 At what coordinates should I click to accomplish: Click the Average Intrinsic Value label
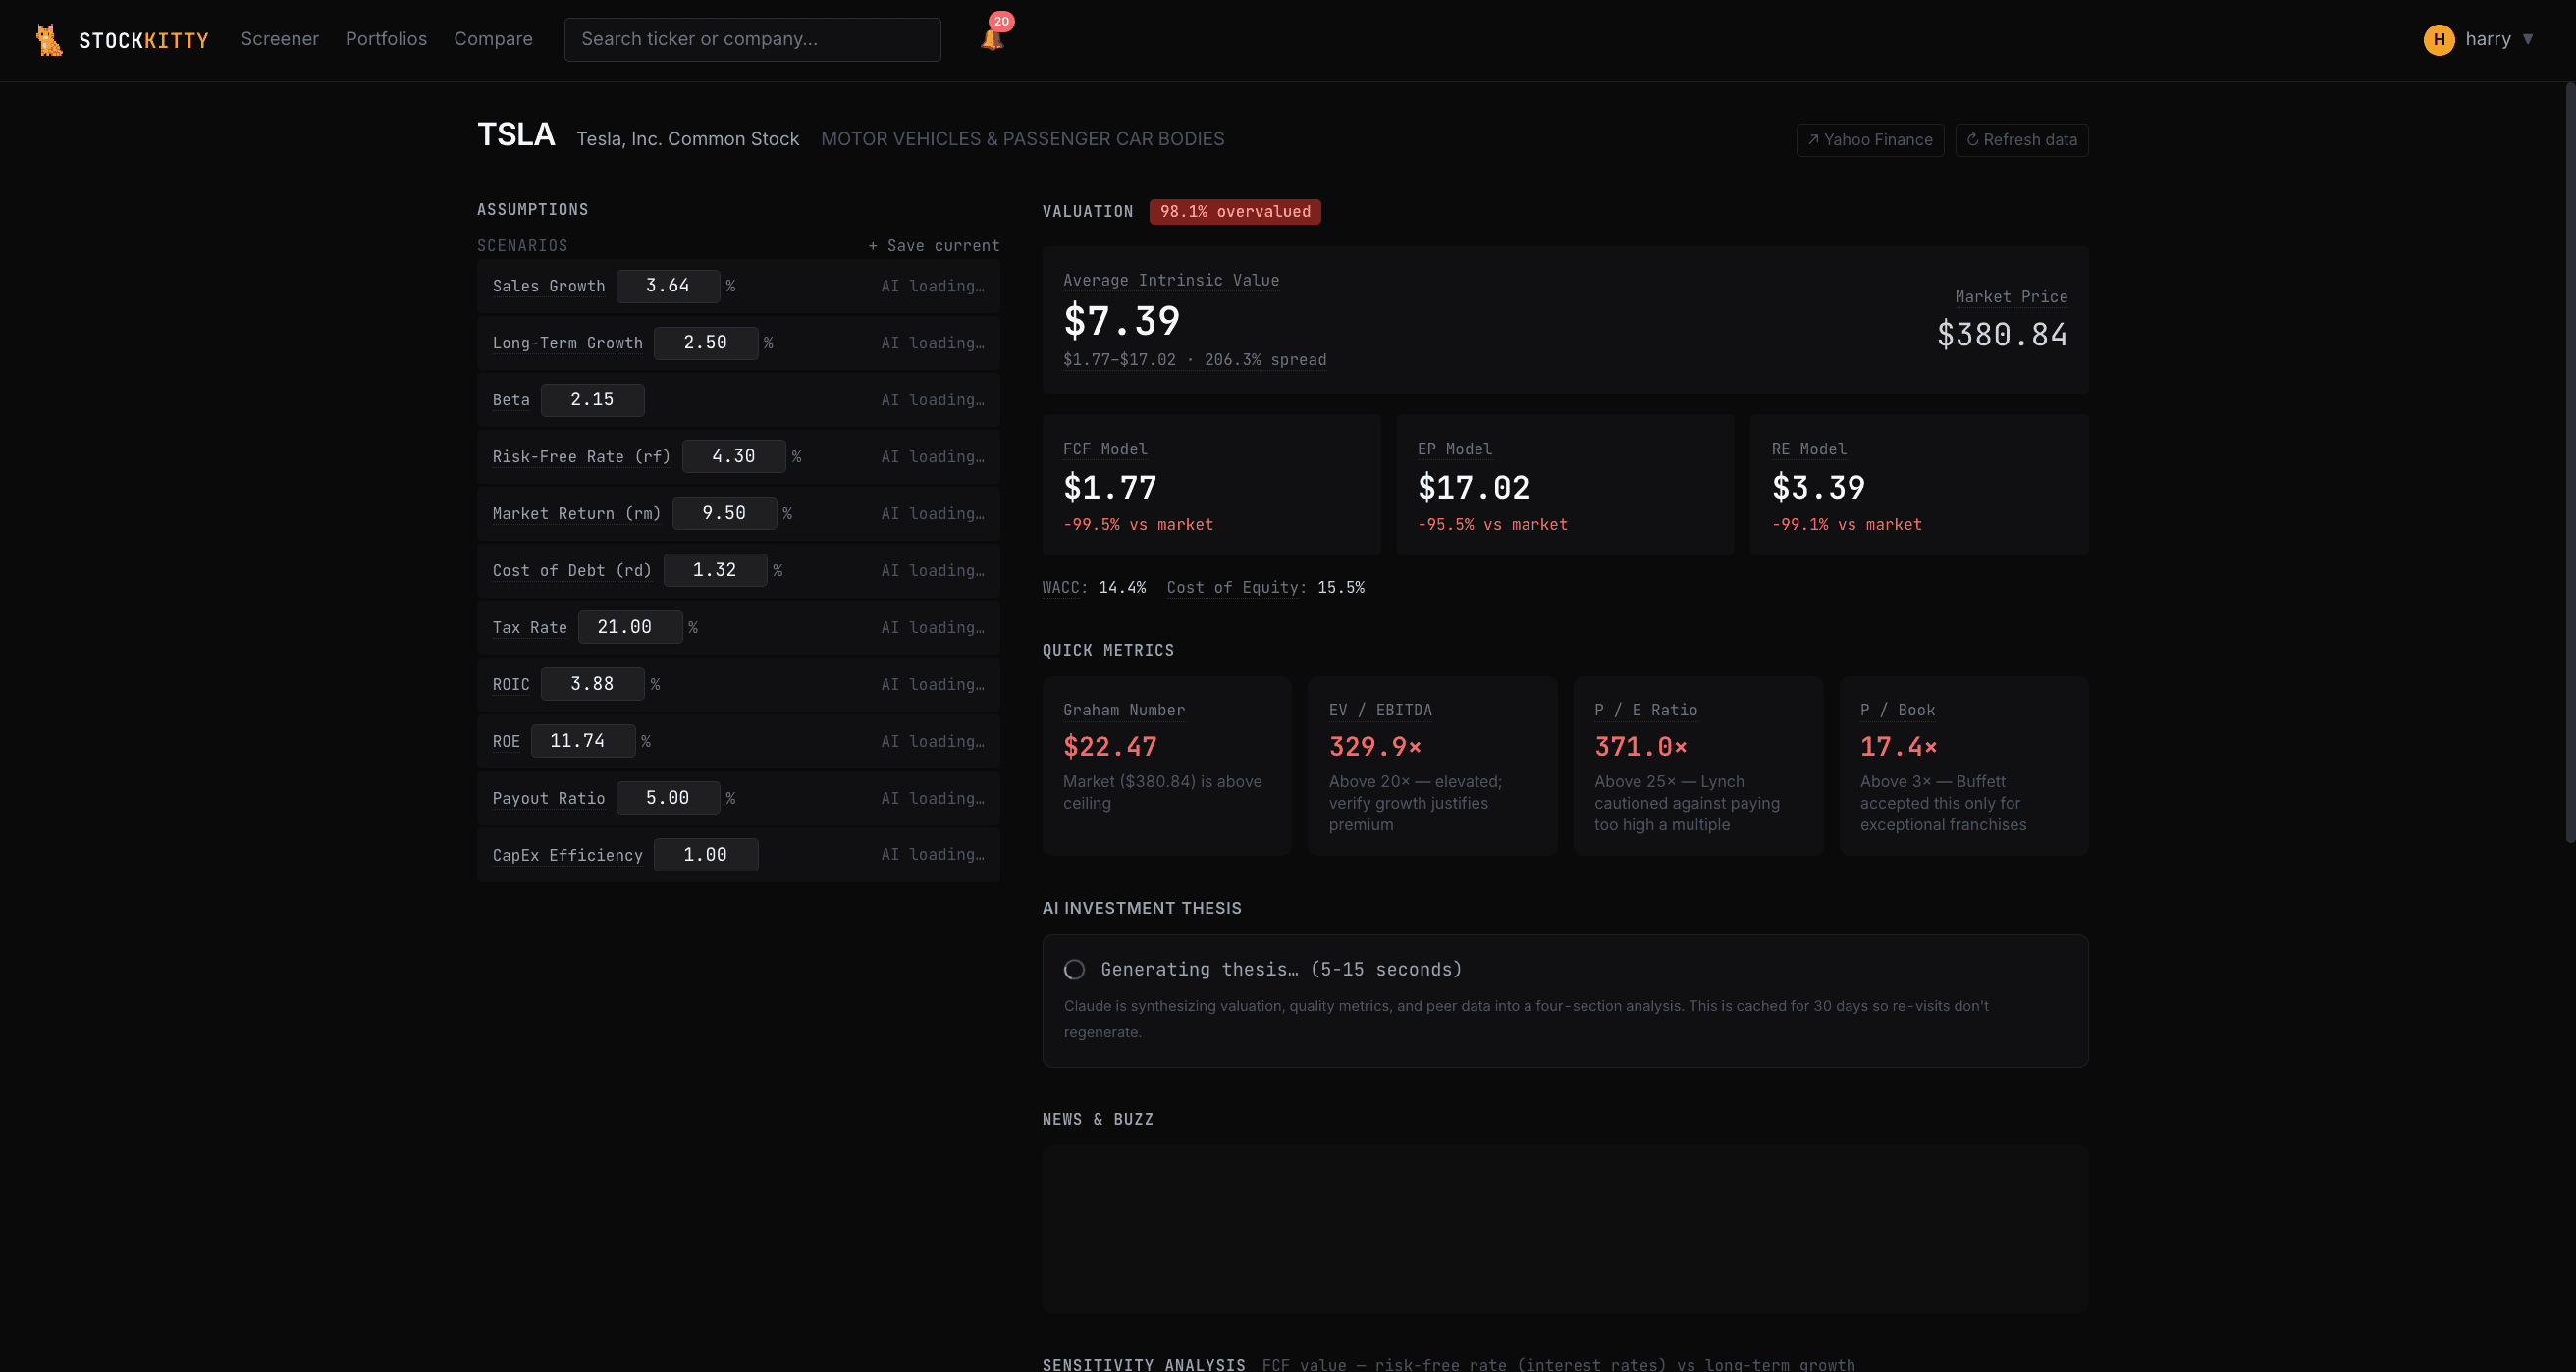(x=1170, y=281)
